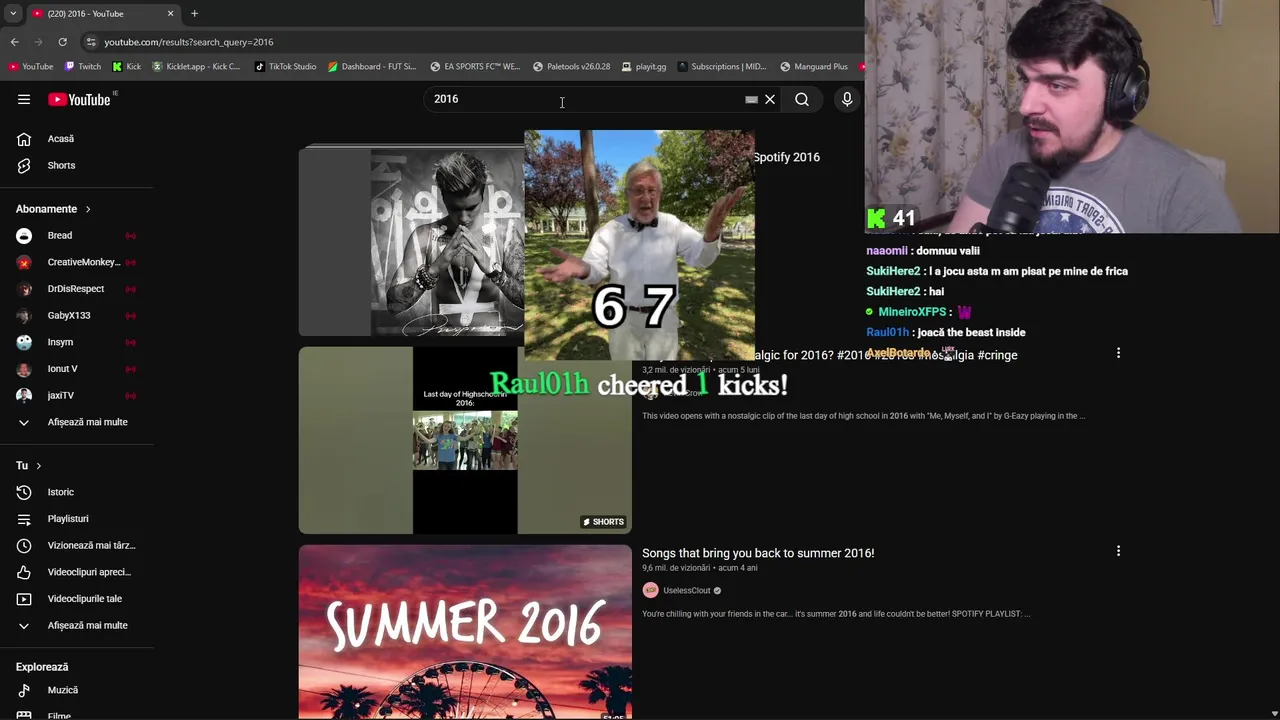Open a new browser tab

(194, 13)
